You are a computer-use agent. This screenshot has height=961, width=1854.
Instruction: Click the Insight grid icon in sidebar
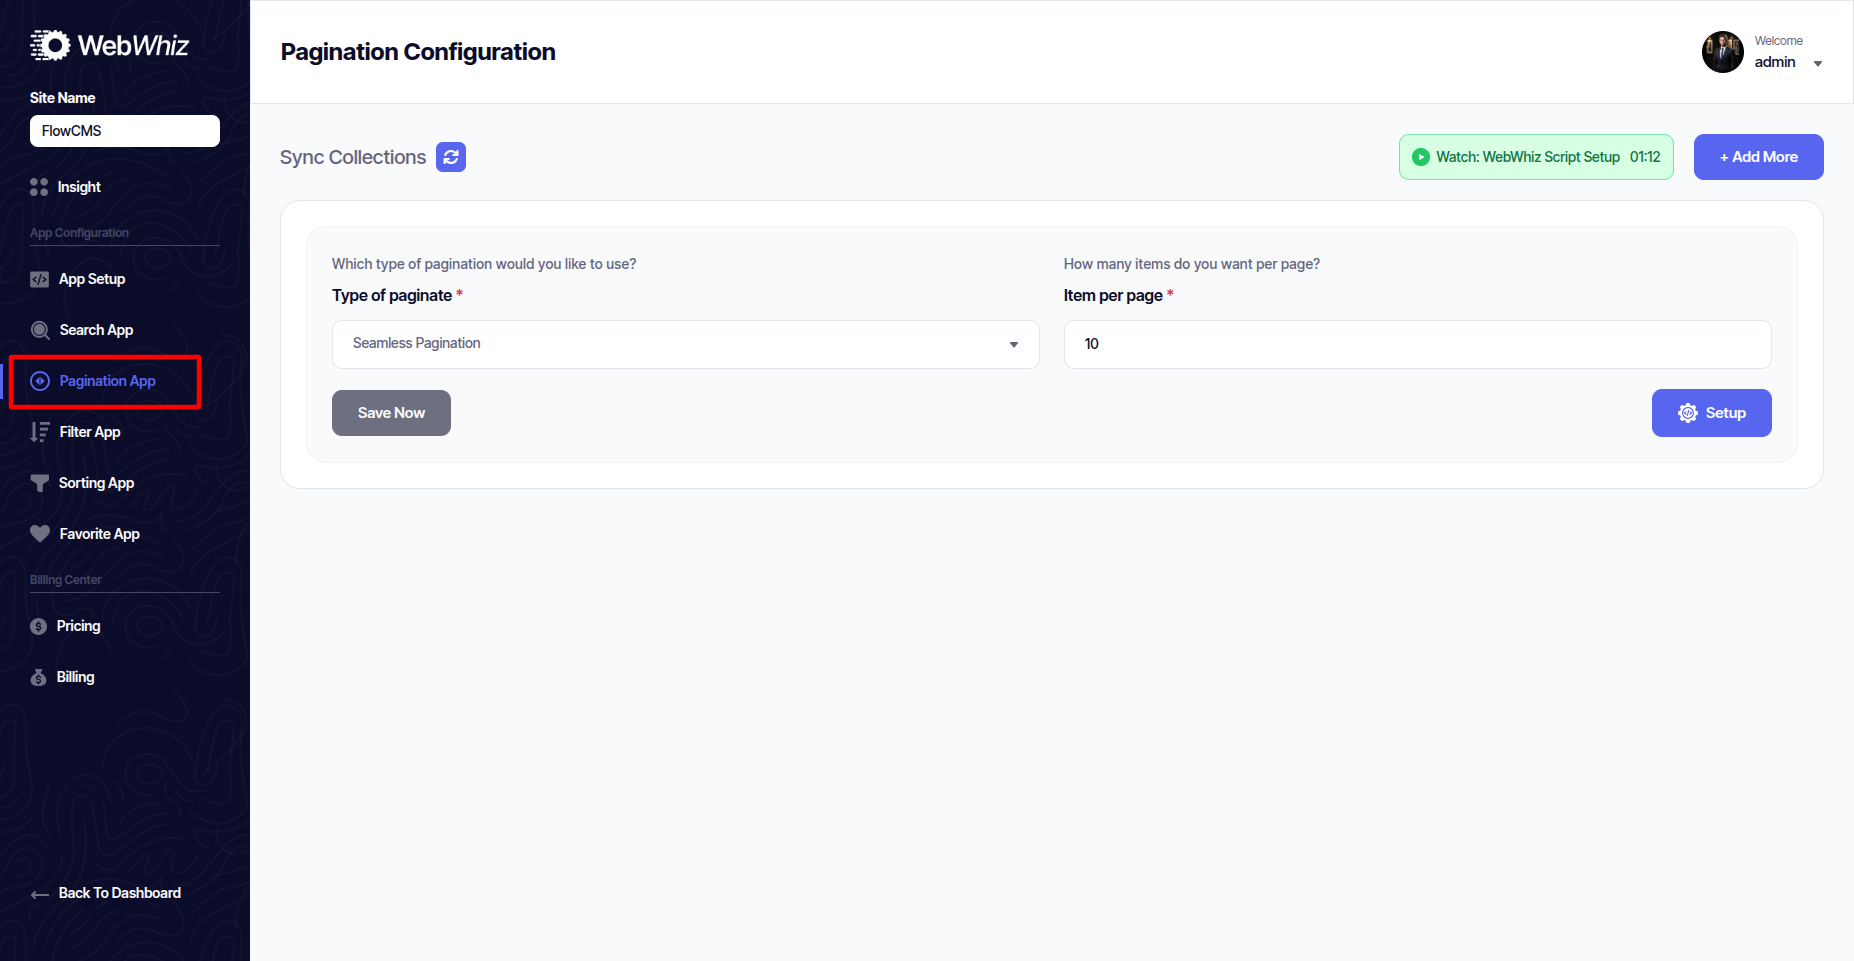pyautogui.click(x=39, y=187)
